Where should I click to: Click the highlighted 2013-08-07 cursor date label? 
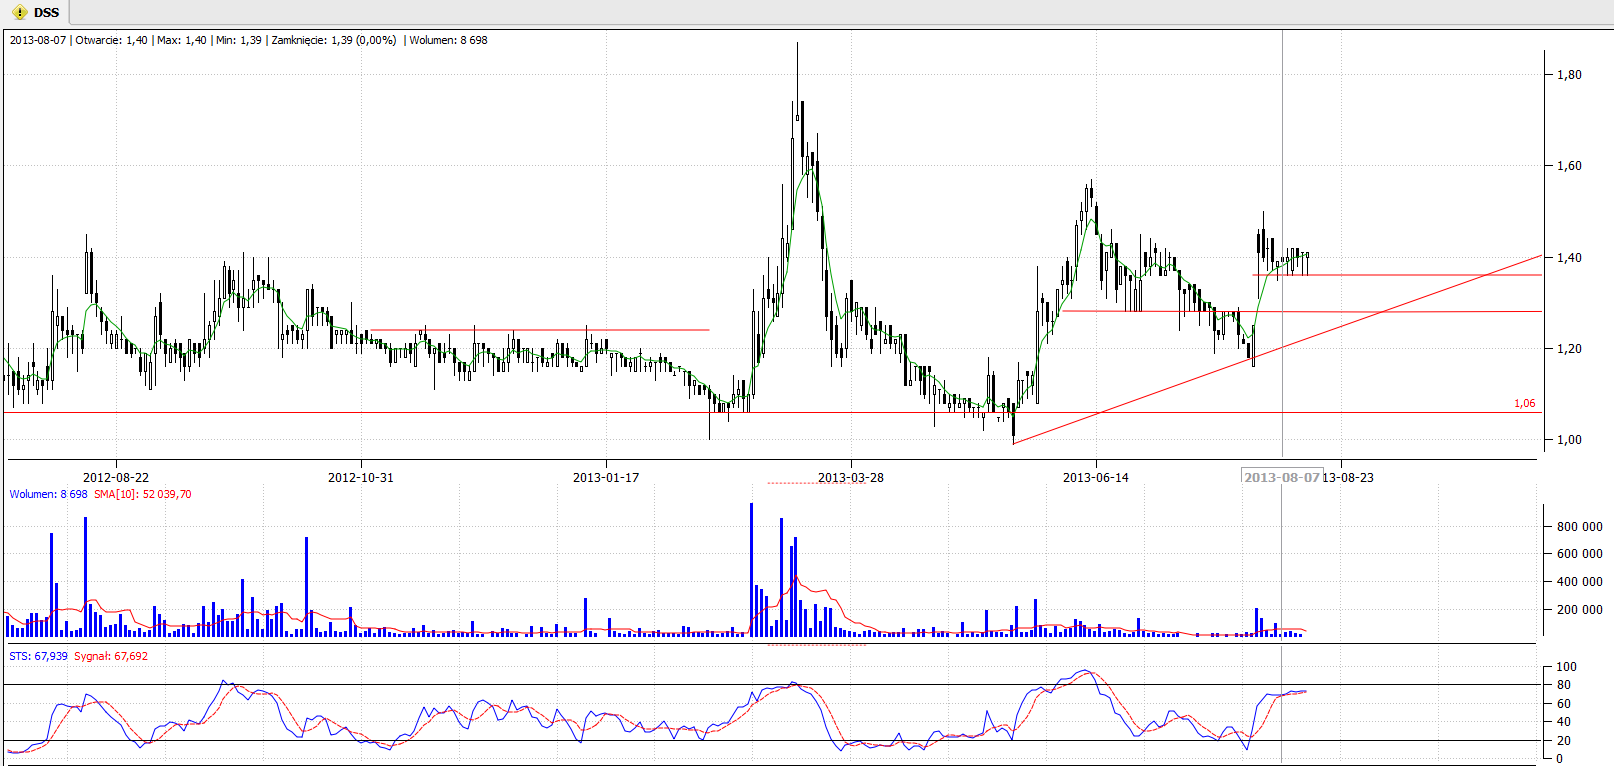pos(1282,477)
